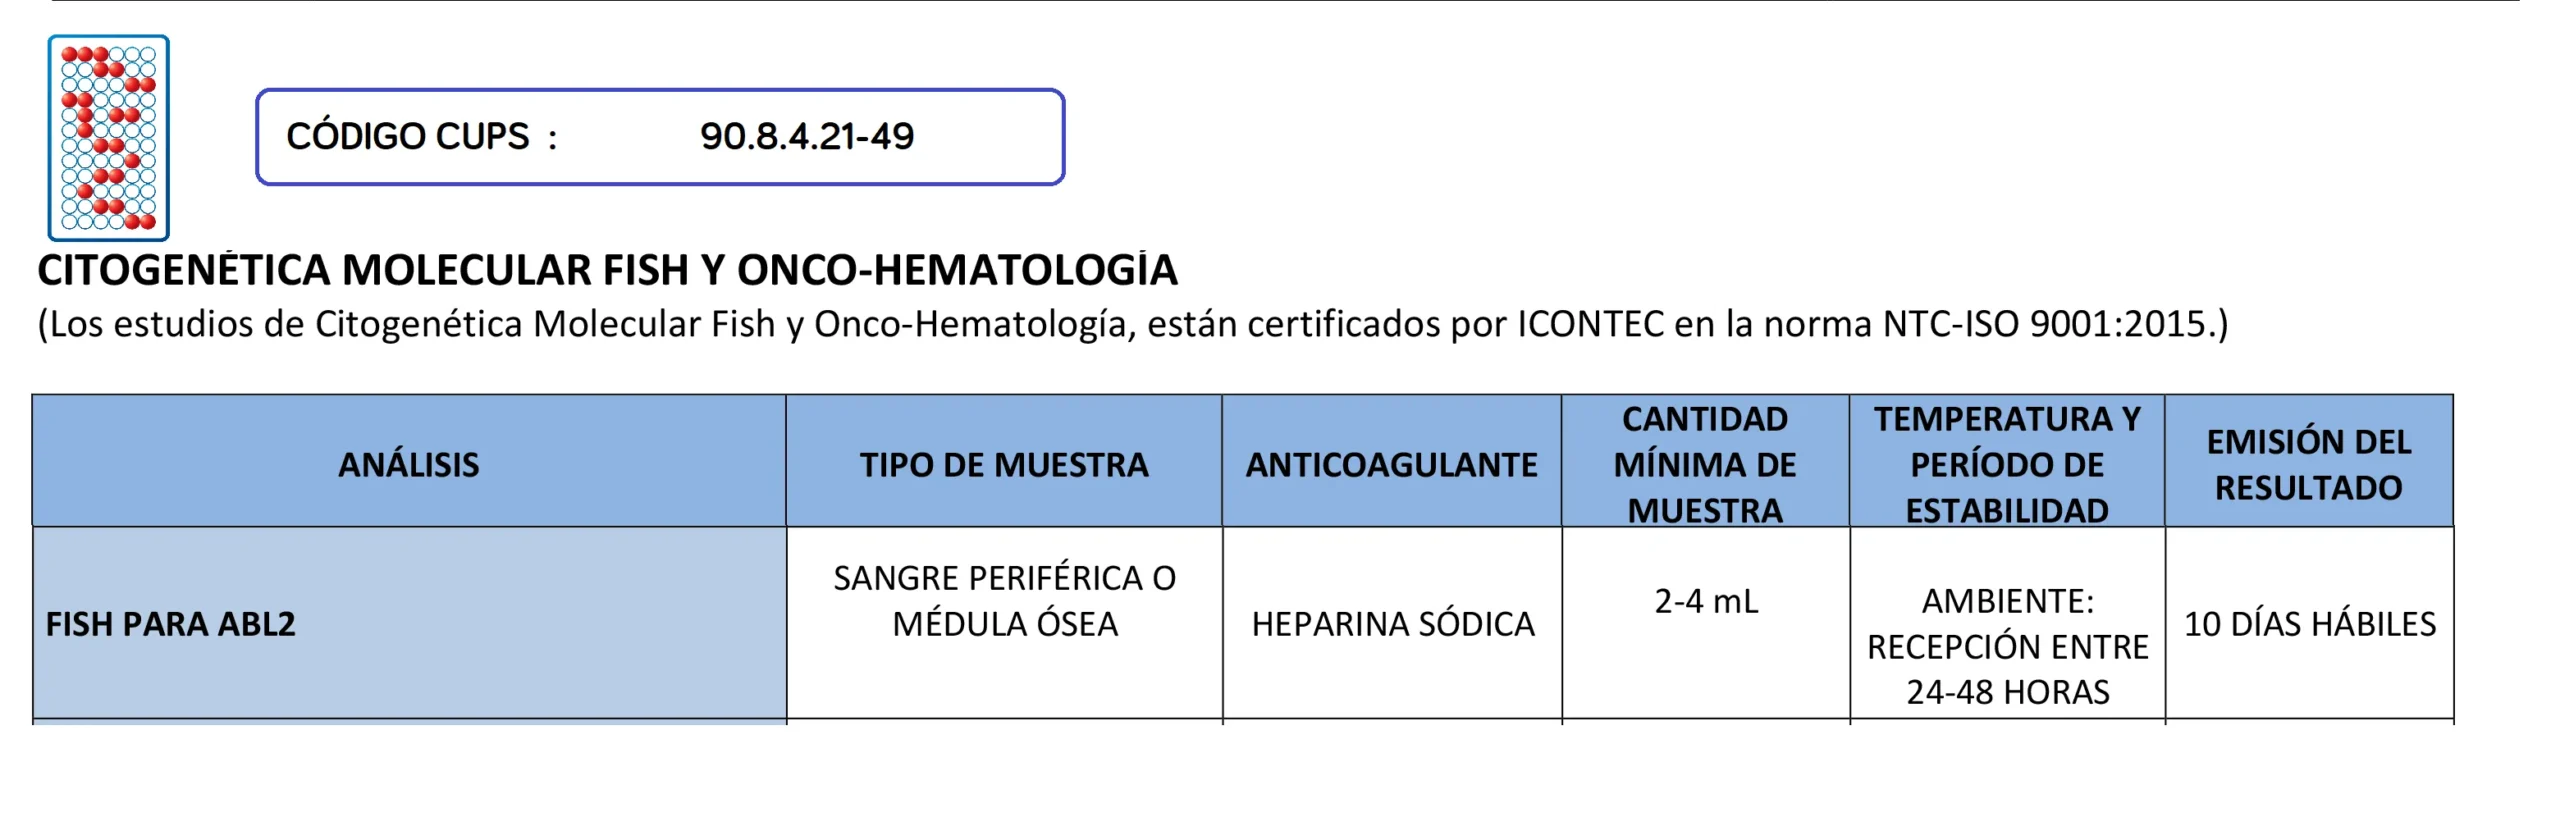Click the AMBIENTE: RECEPCIÓN ENTRE 24-48 HORAS cell
The width and height of the screenshot is (2560, 817).
(2007, 646)
